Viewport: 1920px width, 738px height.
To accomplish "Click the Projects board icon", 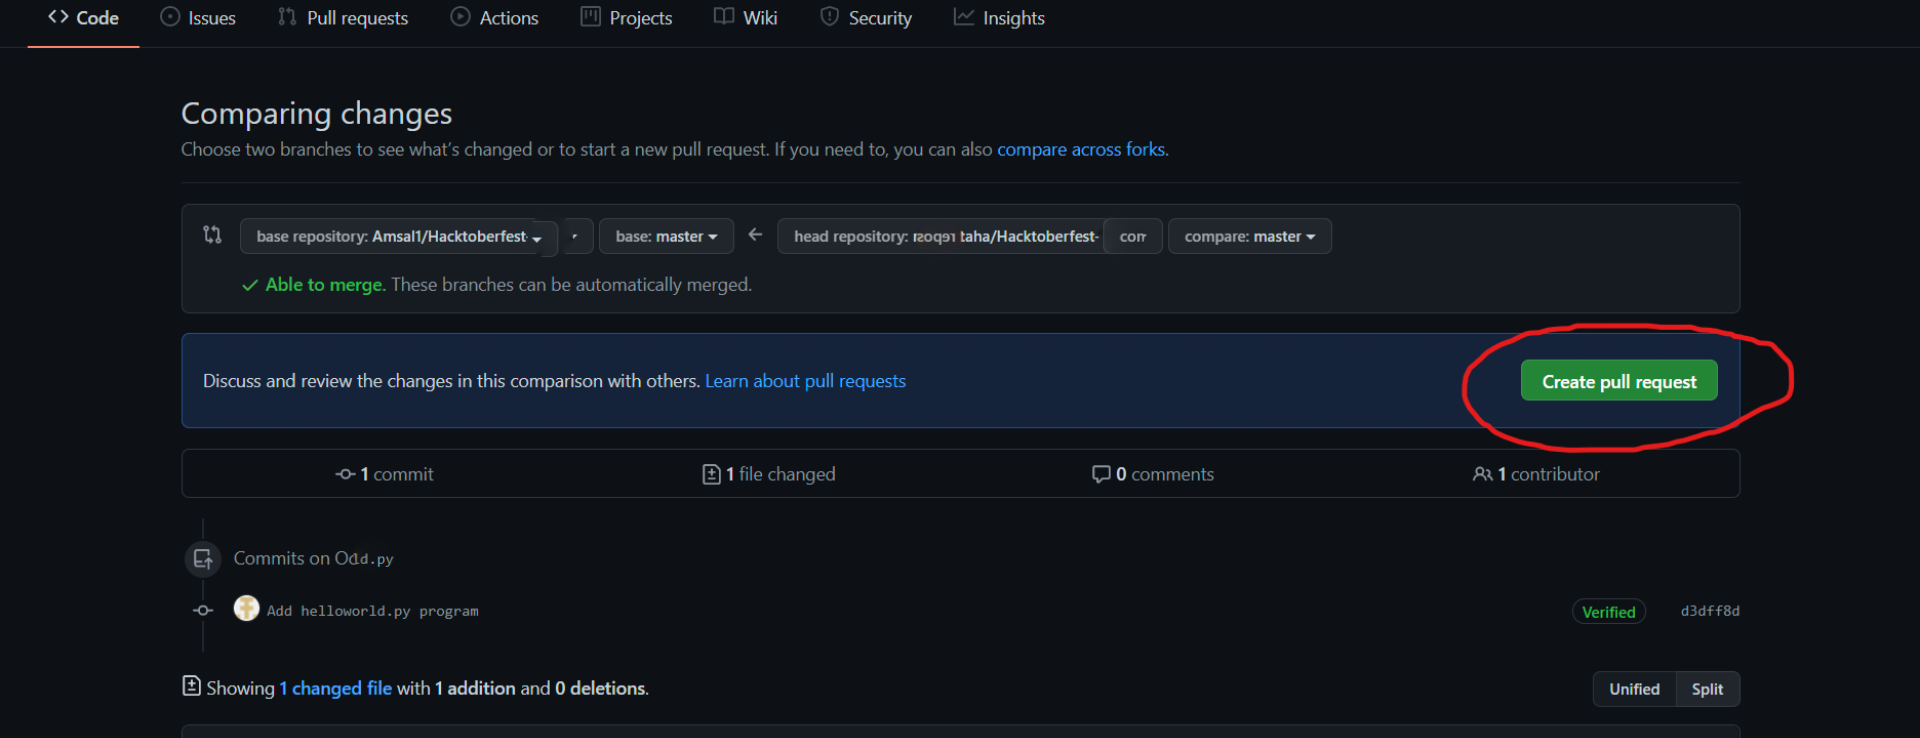I will pos(591,17).
